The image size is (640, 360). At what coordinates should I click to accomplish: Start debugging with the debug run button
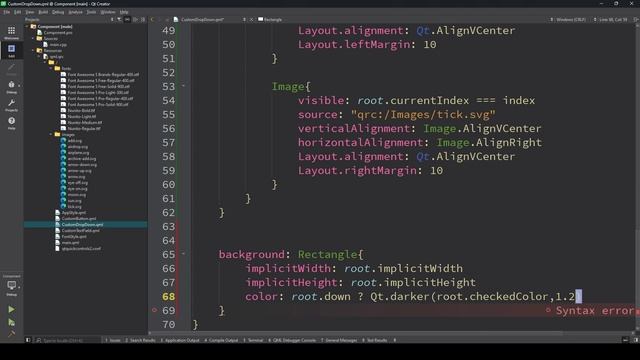(x=11, y=322)
